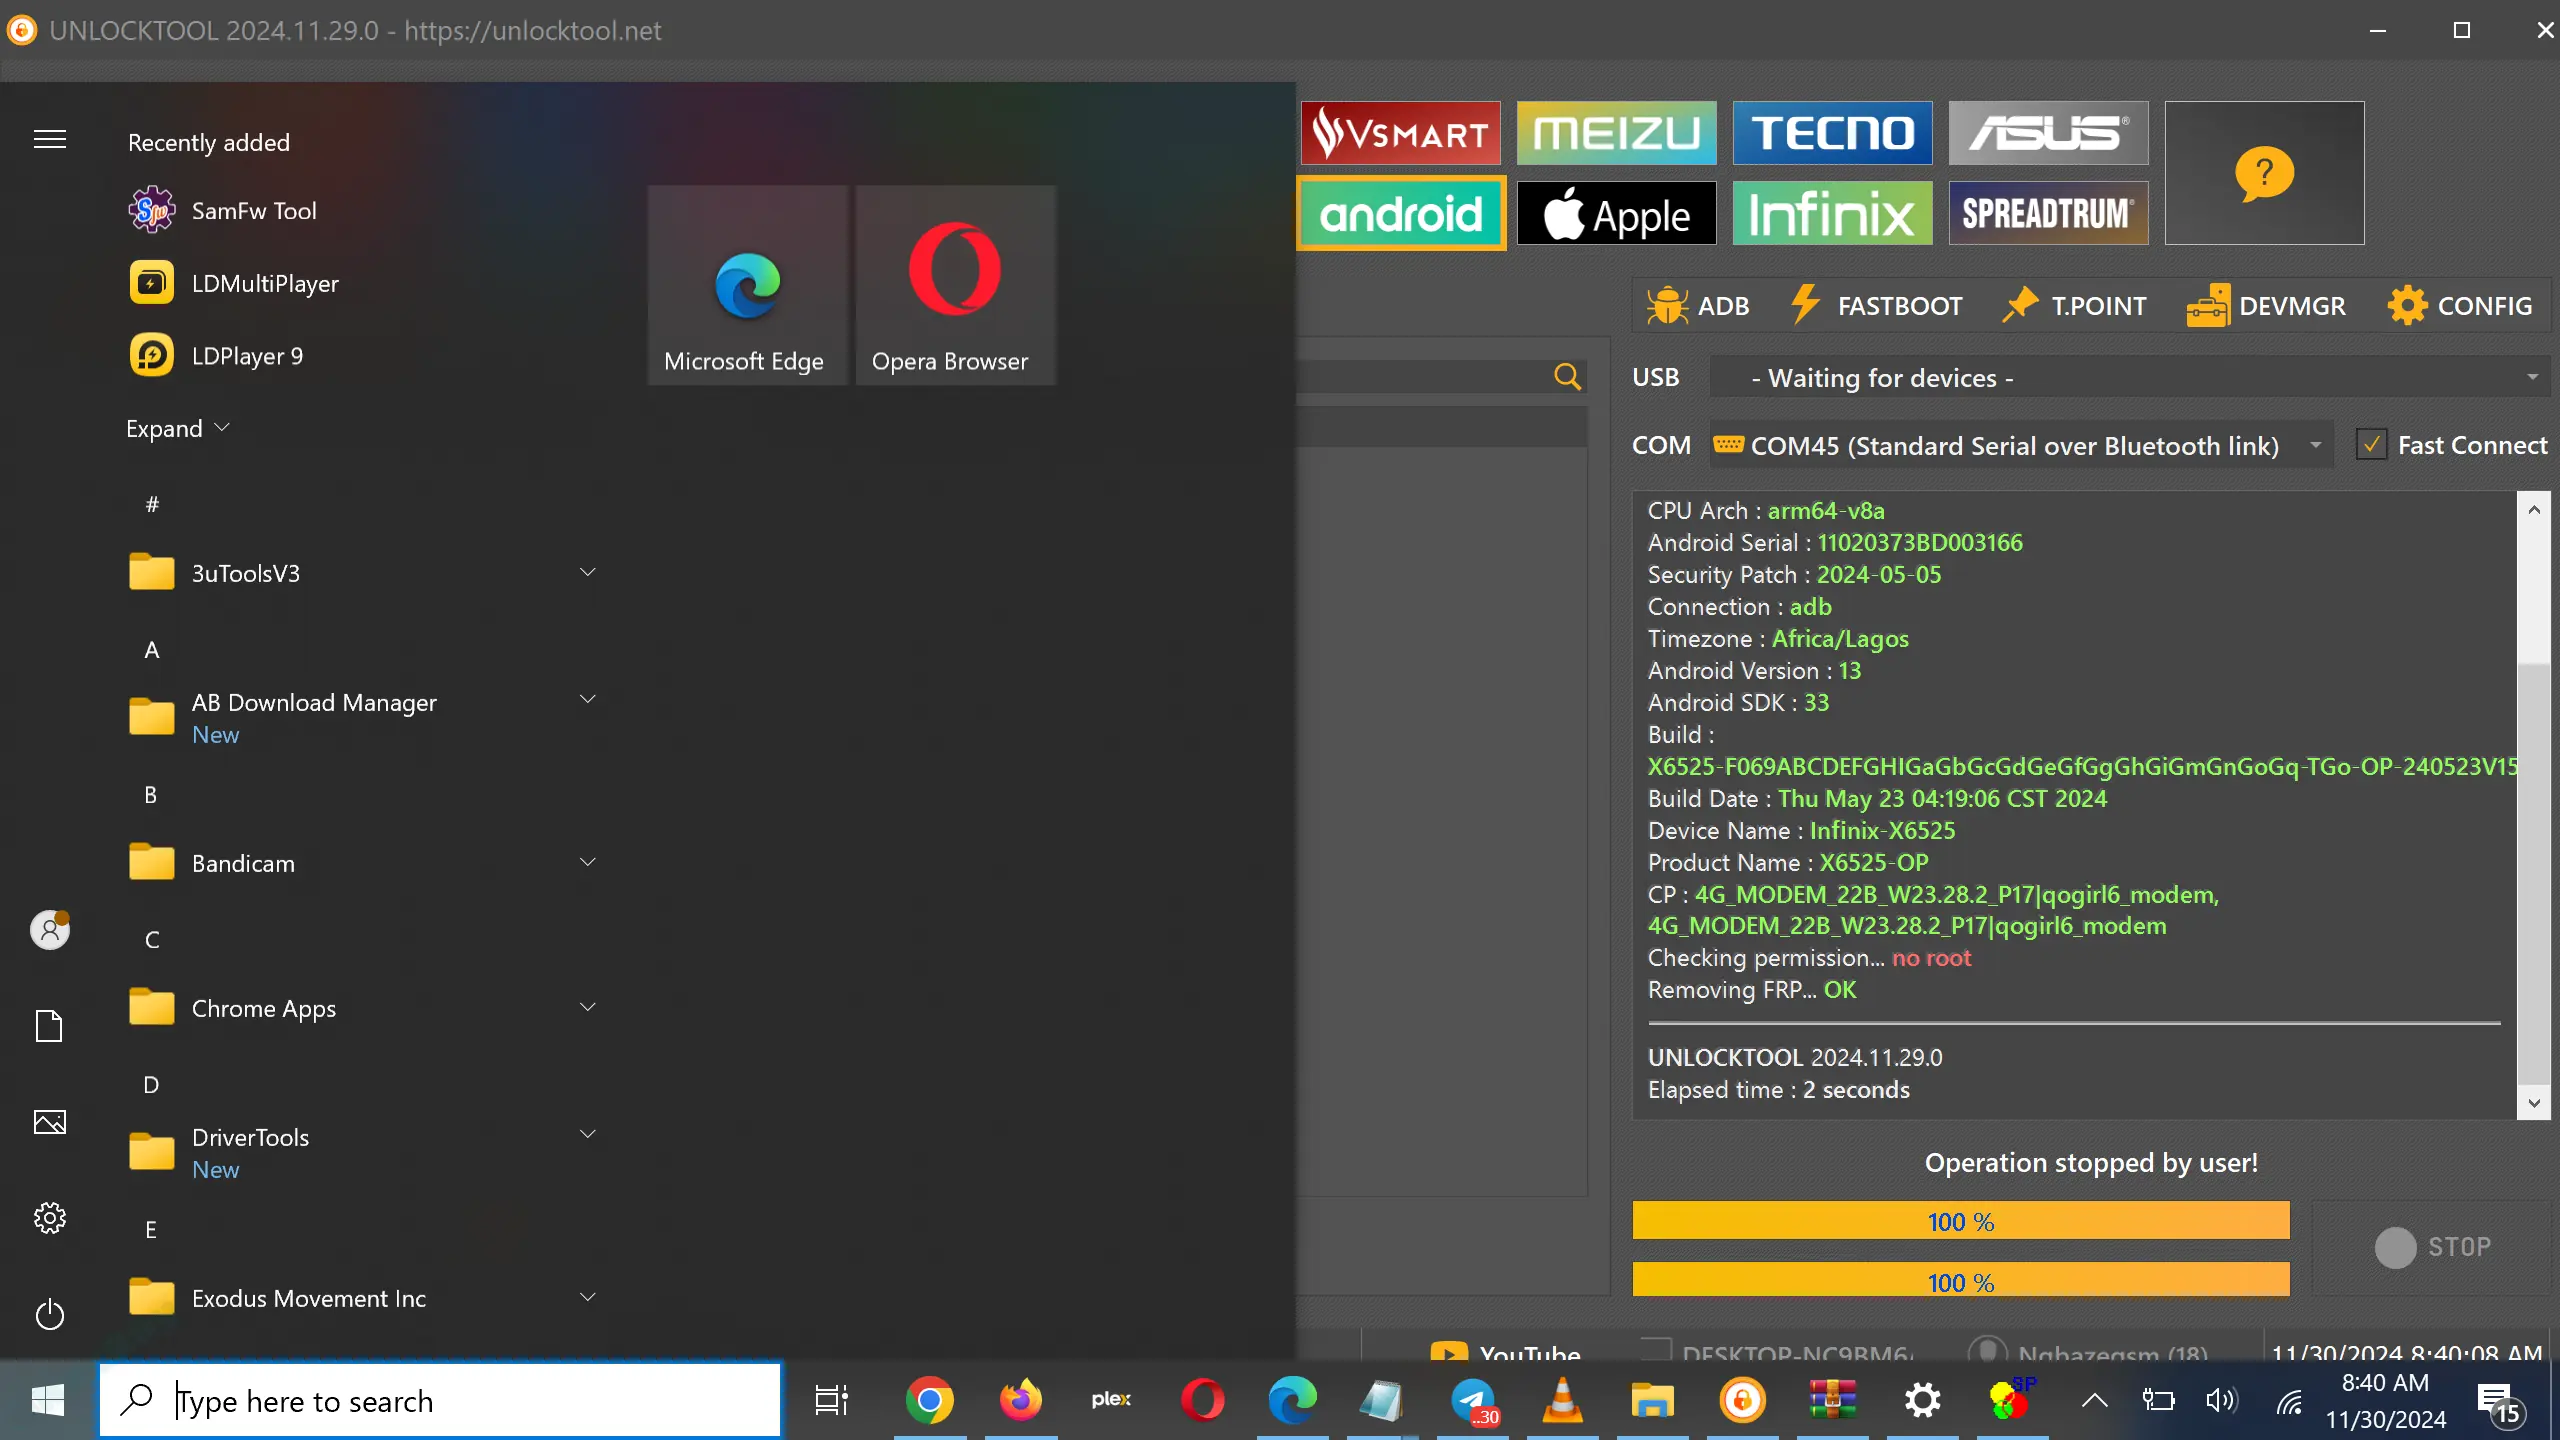The image size is (2560, 1440).
Task: Open the COM45 port dropdown
Action: point(2020,445)
